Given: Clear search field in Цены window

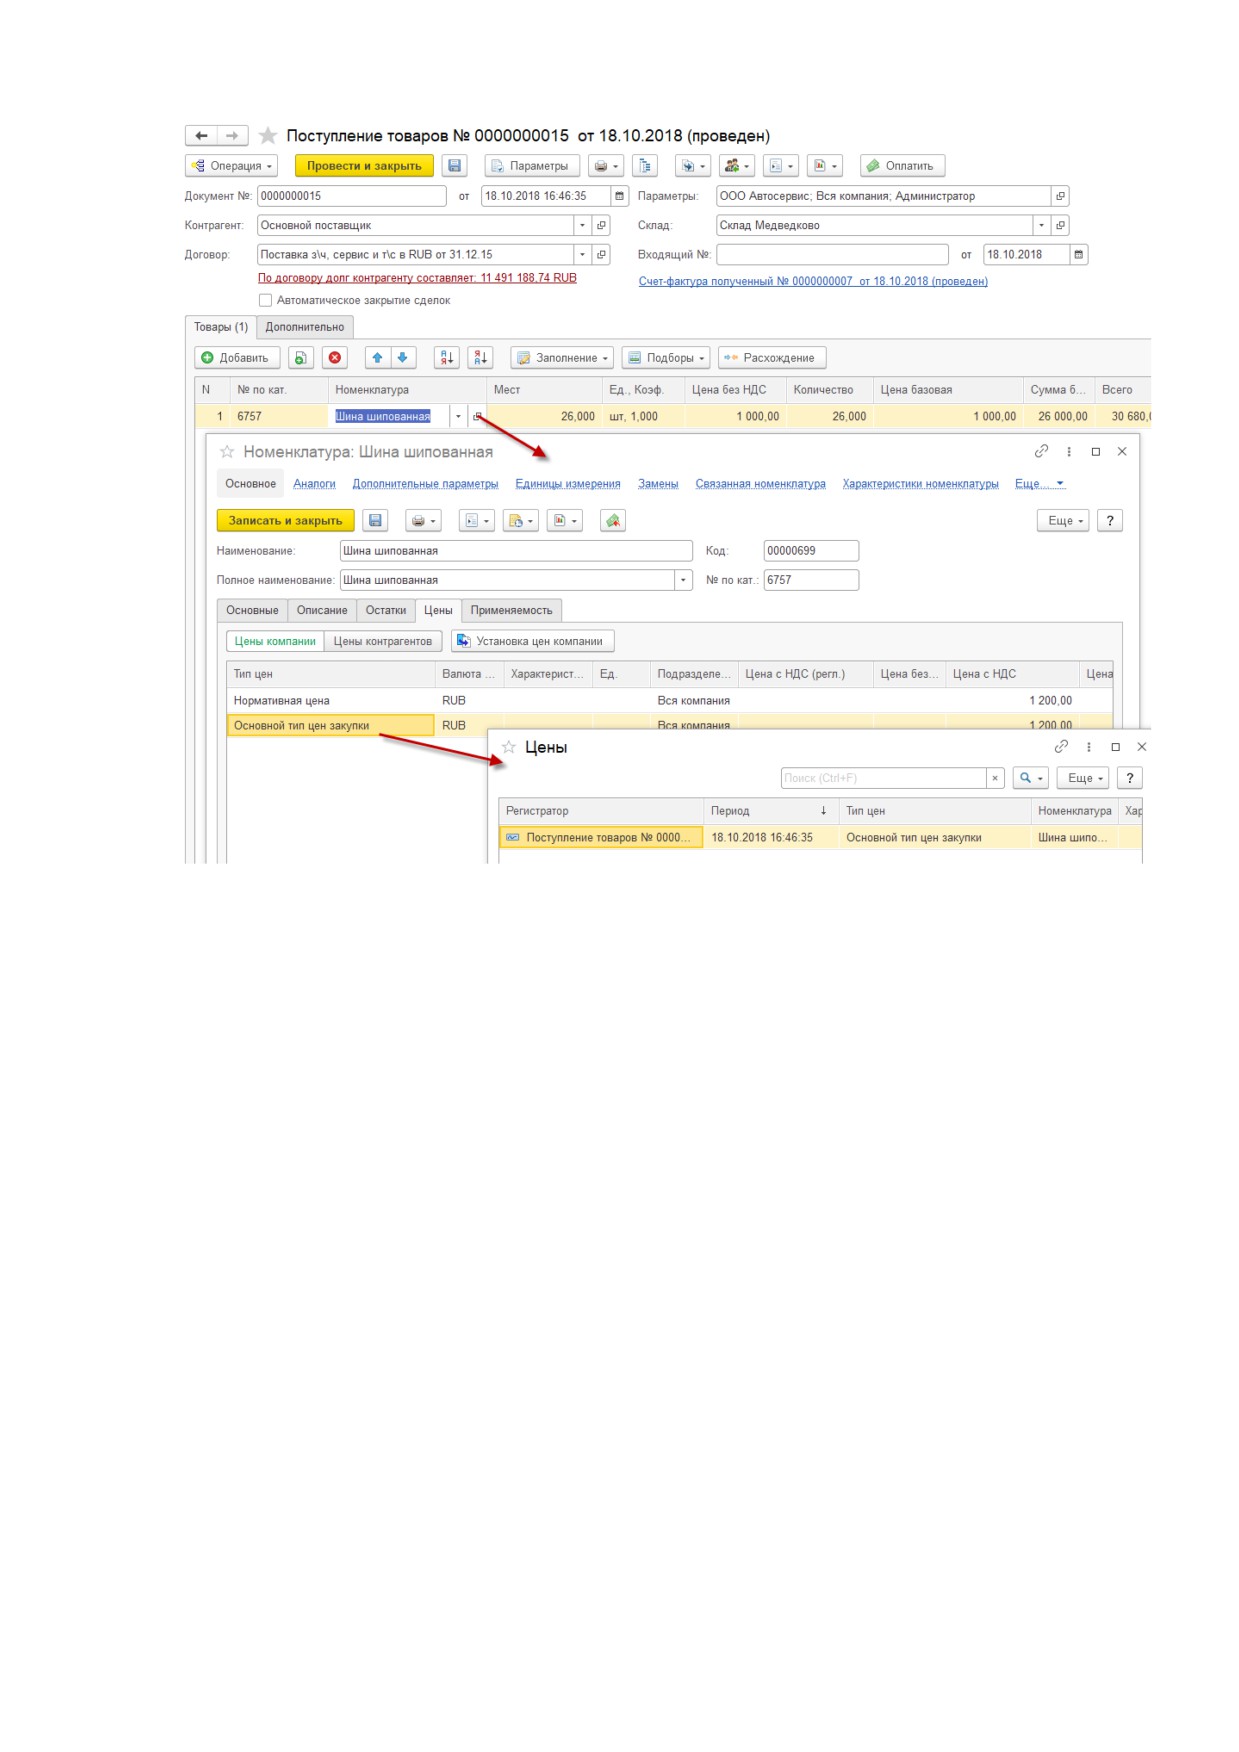Looking at the screenshot, I should pos(995,779).
